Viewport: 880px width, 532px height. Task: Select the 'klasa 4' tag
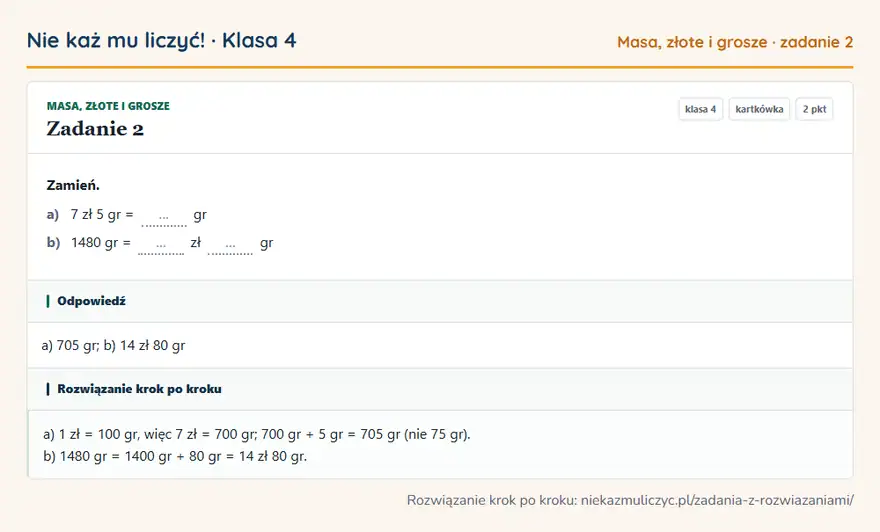pos(700,109)
